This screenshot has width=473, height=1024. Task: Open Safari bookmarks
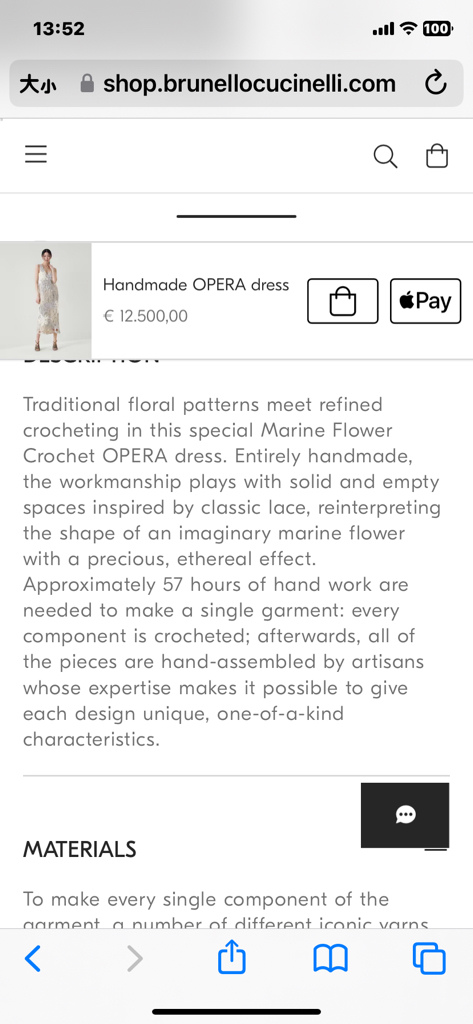(331, 959)
